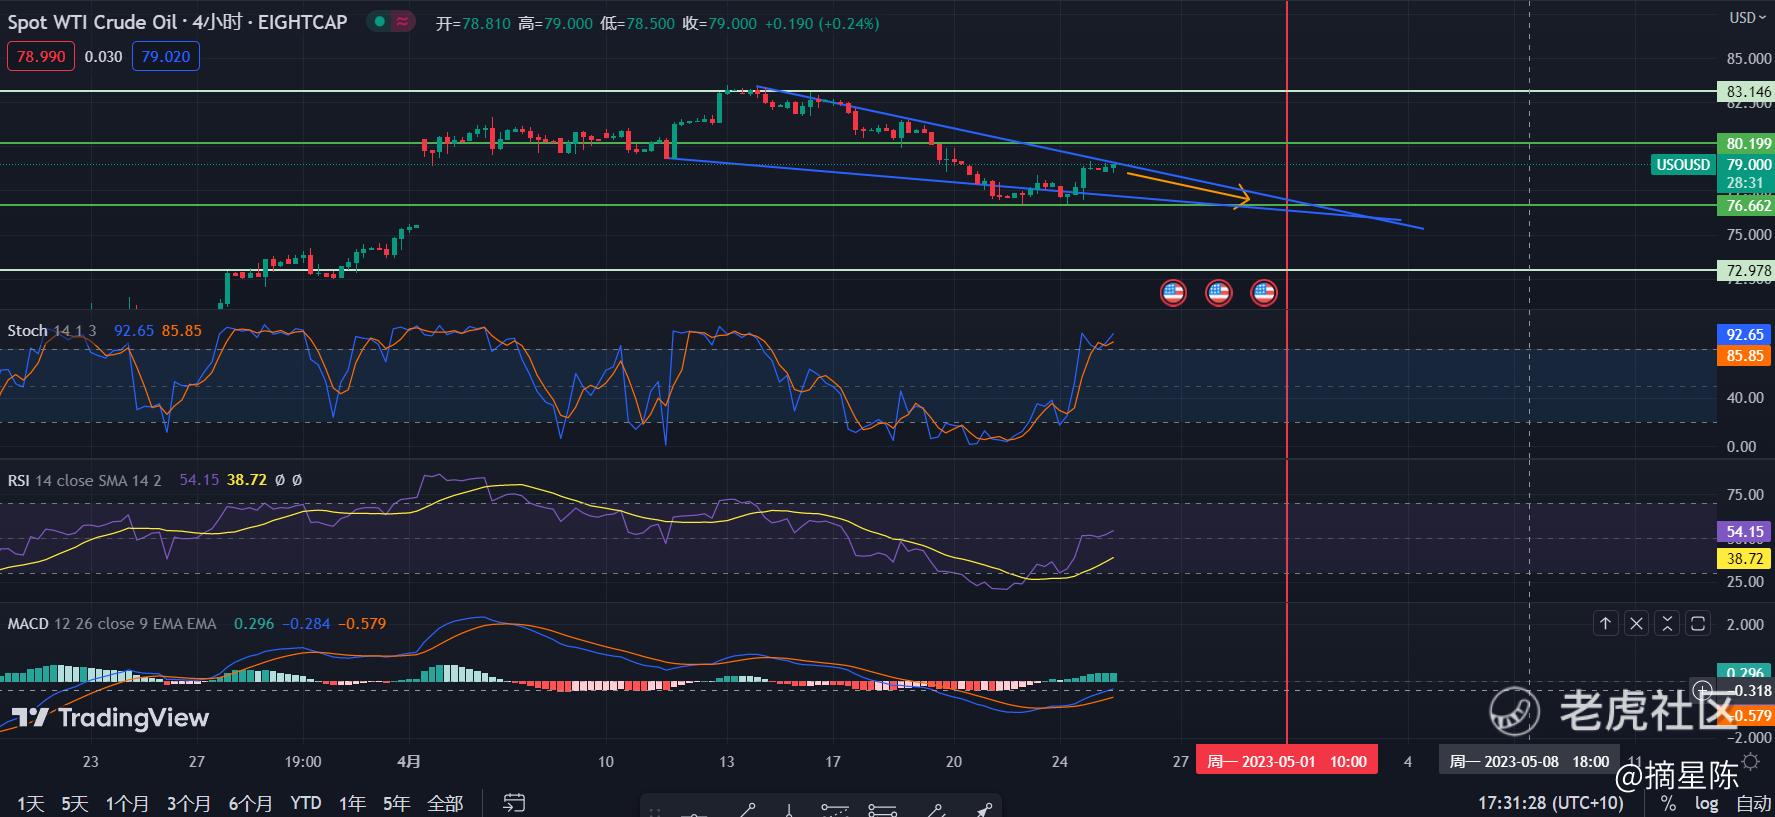Delete the MACD pane
Viewport: 1775px width, 817px height.
tap(1636, 623)
